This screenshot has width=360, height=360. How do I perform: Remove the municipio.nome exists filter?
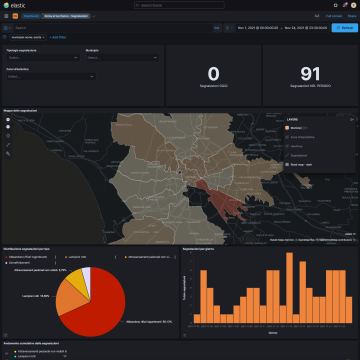tap(43, 37)
